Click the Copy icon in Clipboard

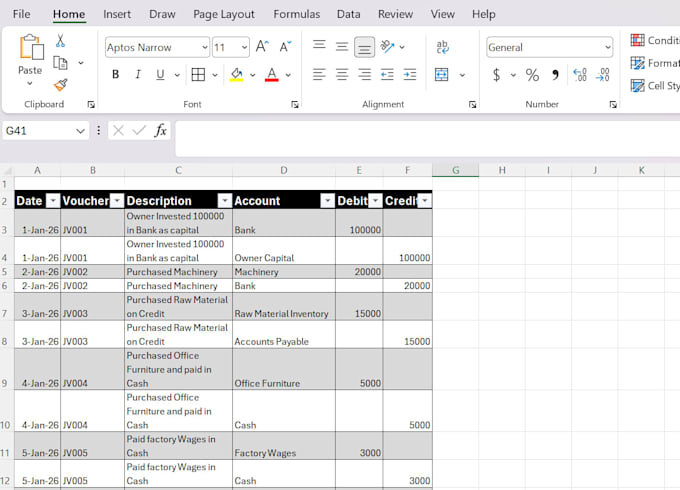(60, 63)
